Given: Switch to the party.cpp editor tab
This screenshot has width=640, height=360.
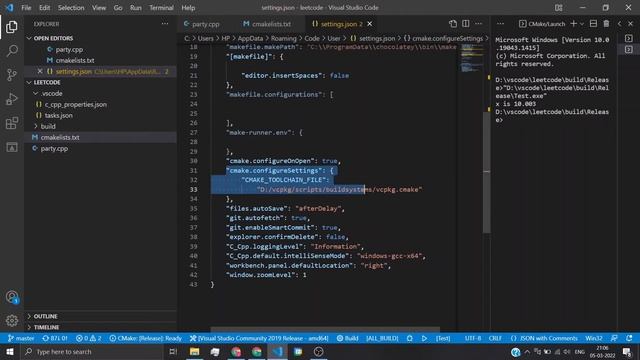Looking at the screenshot, I should [202, 24].
